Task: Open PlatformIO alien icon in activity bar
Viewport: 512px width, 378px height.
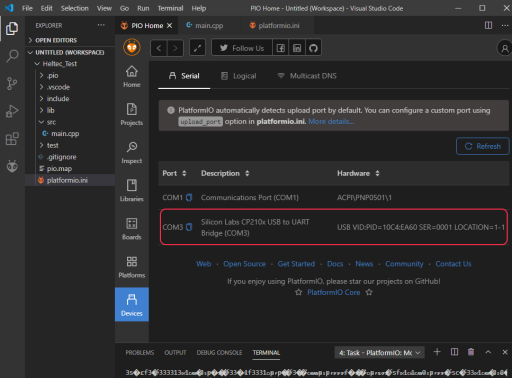Action: [x=12, y=166]
